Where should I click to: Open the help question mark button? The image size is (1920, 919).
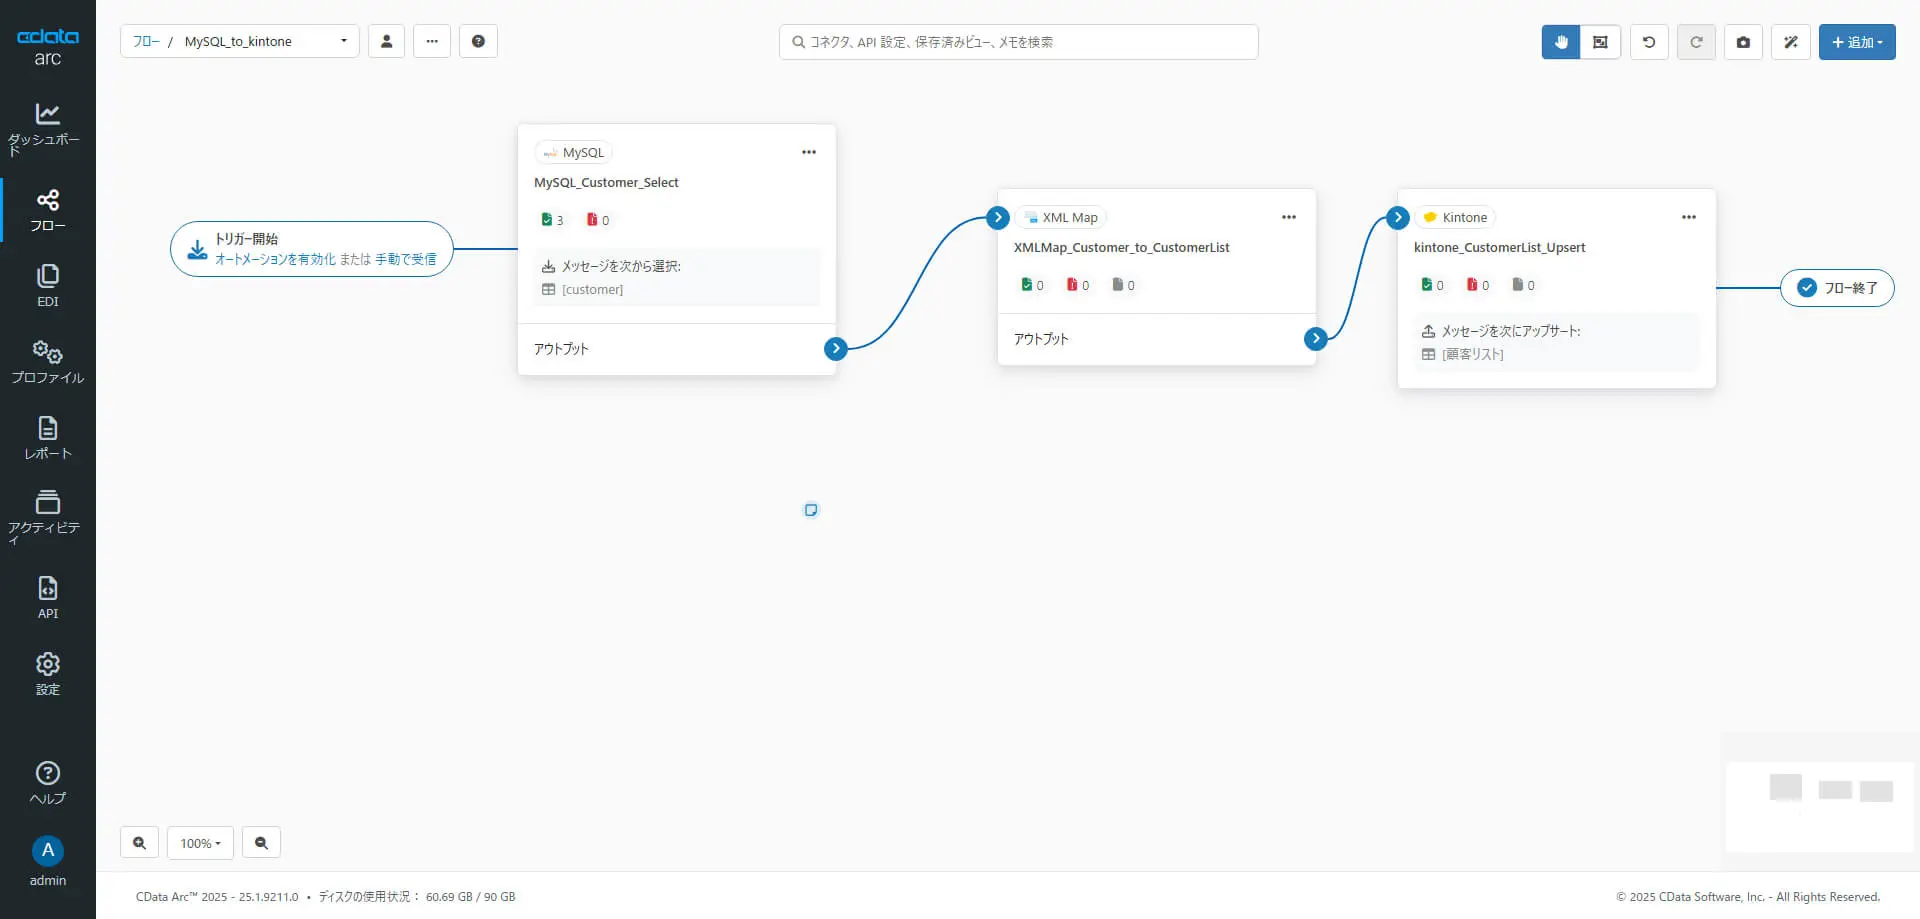click(x=478, y=41)
